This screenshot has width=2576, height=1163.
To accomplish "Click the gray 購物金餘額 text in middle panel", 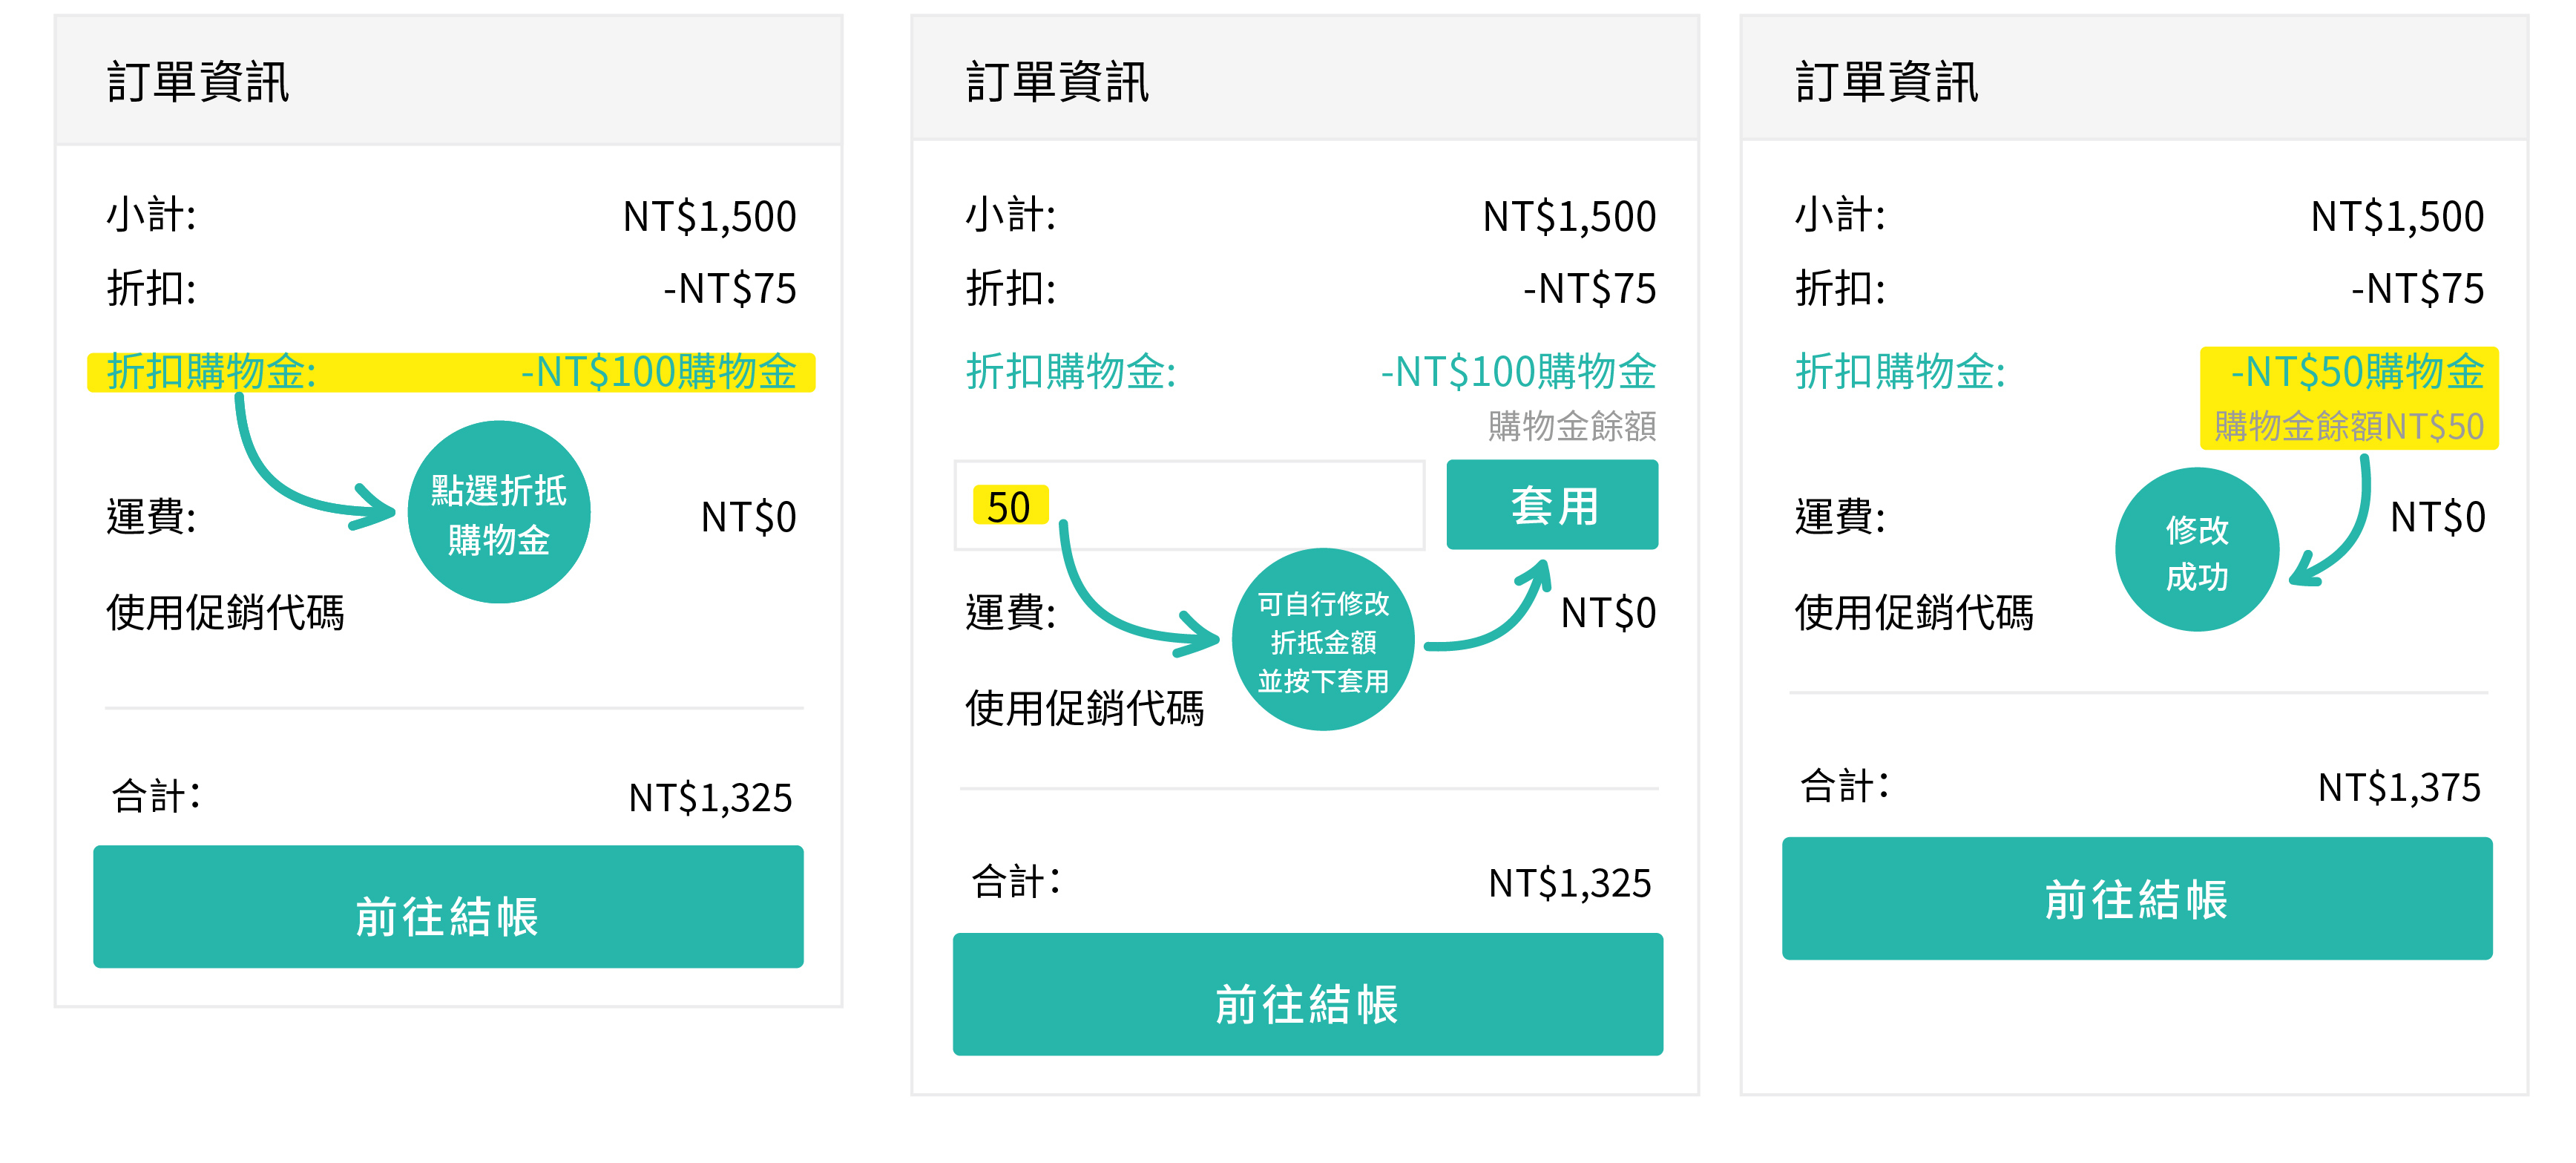I will click(x=1571, y=427).
